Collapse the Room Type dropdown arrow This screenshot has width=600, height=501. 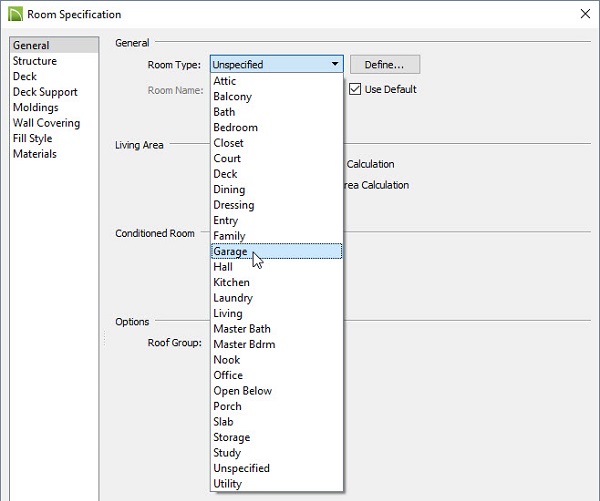335,64
